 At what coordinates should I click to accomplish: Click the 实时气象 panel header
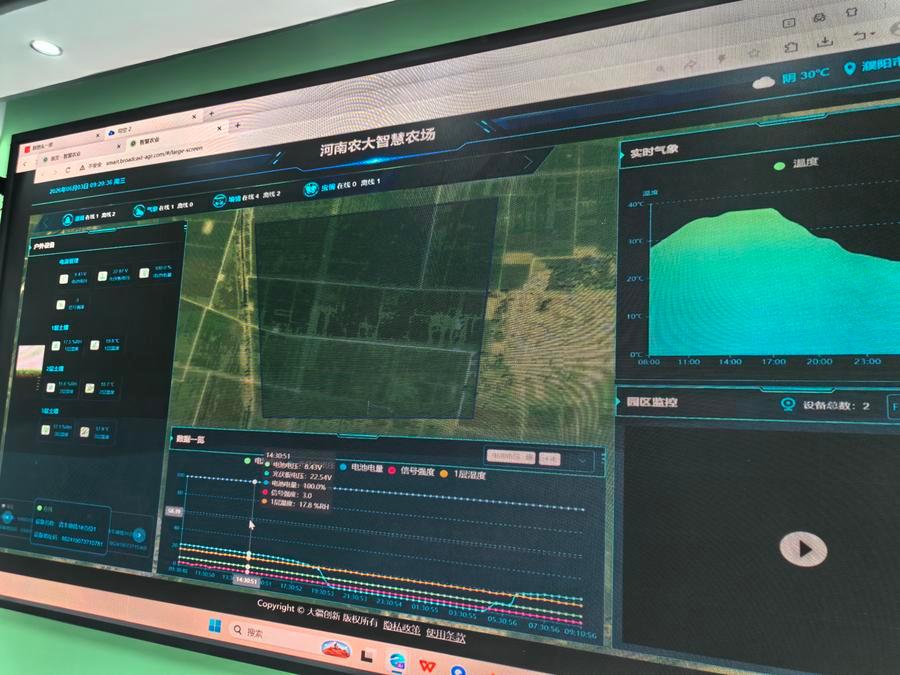coord(654,152)
